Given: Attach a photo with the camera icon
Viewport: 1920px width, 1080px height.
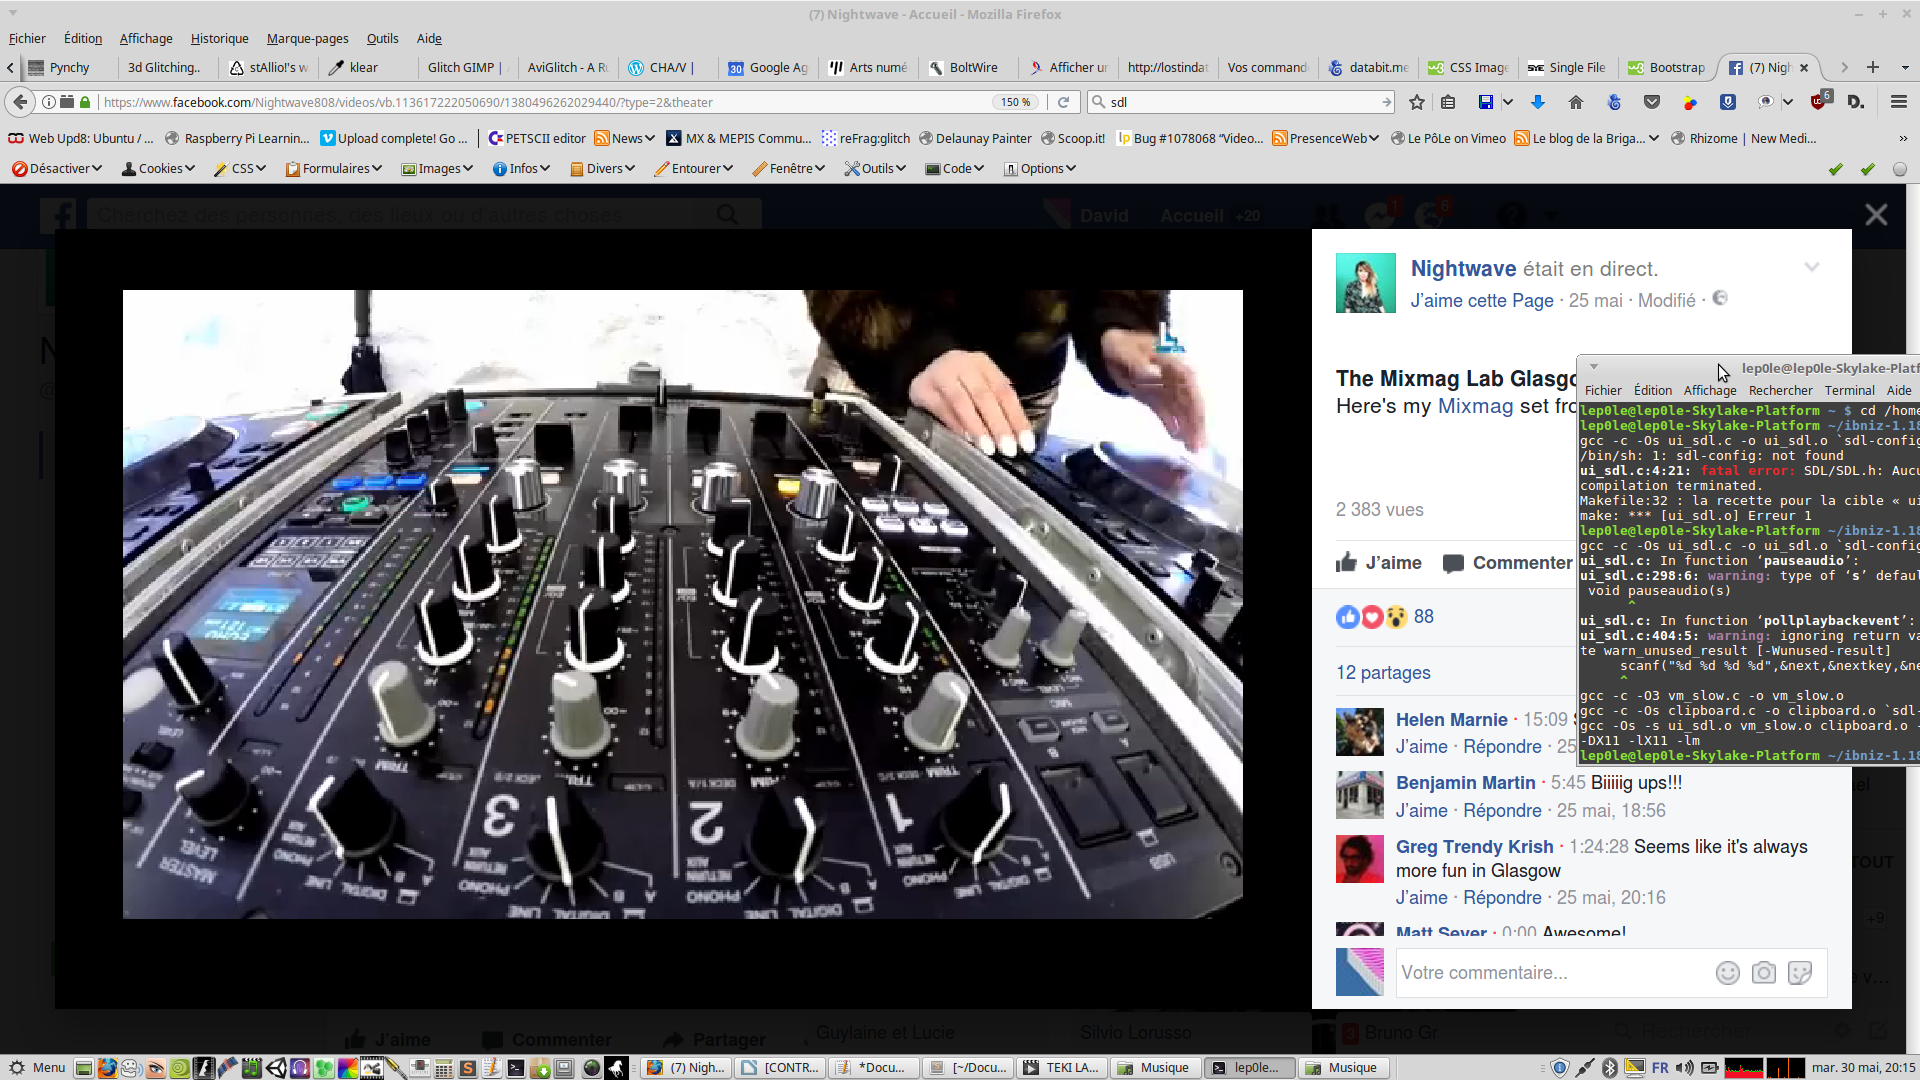Looking at the screenshot, I should (x=1763, y=973).
